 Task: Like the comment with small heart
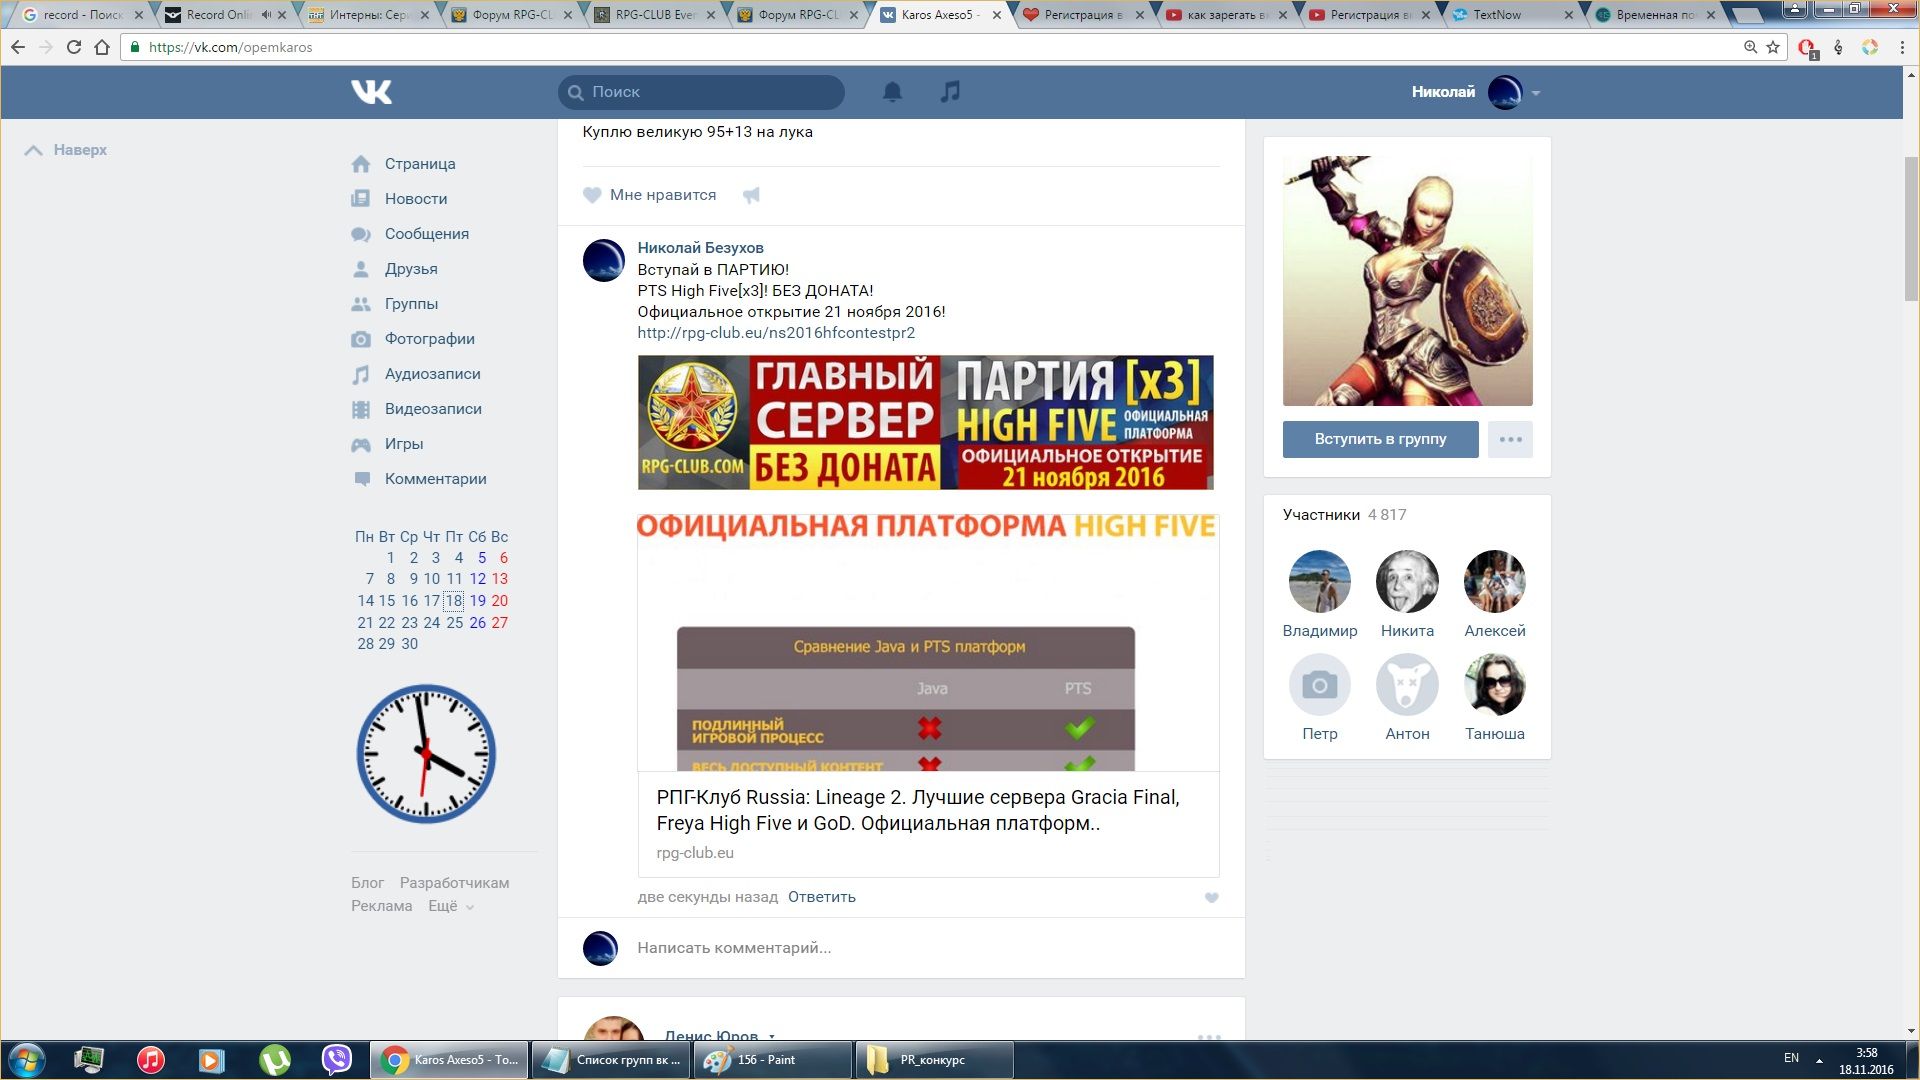[1211, 898]
